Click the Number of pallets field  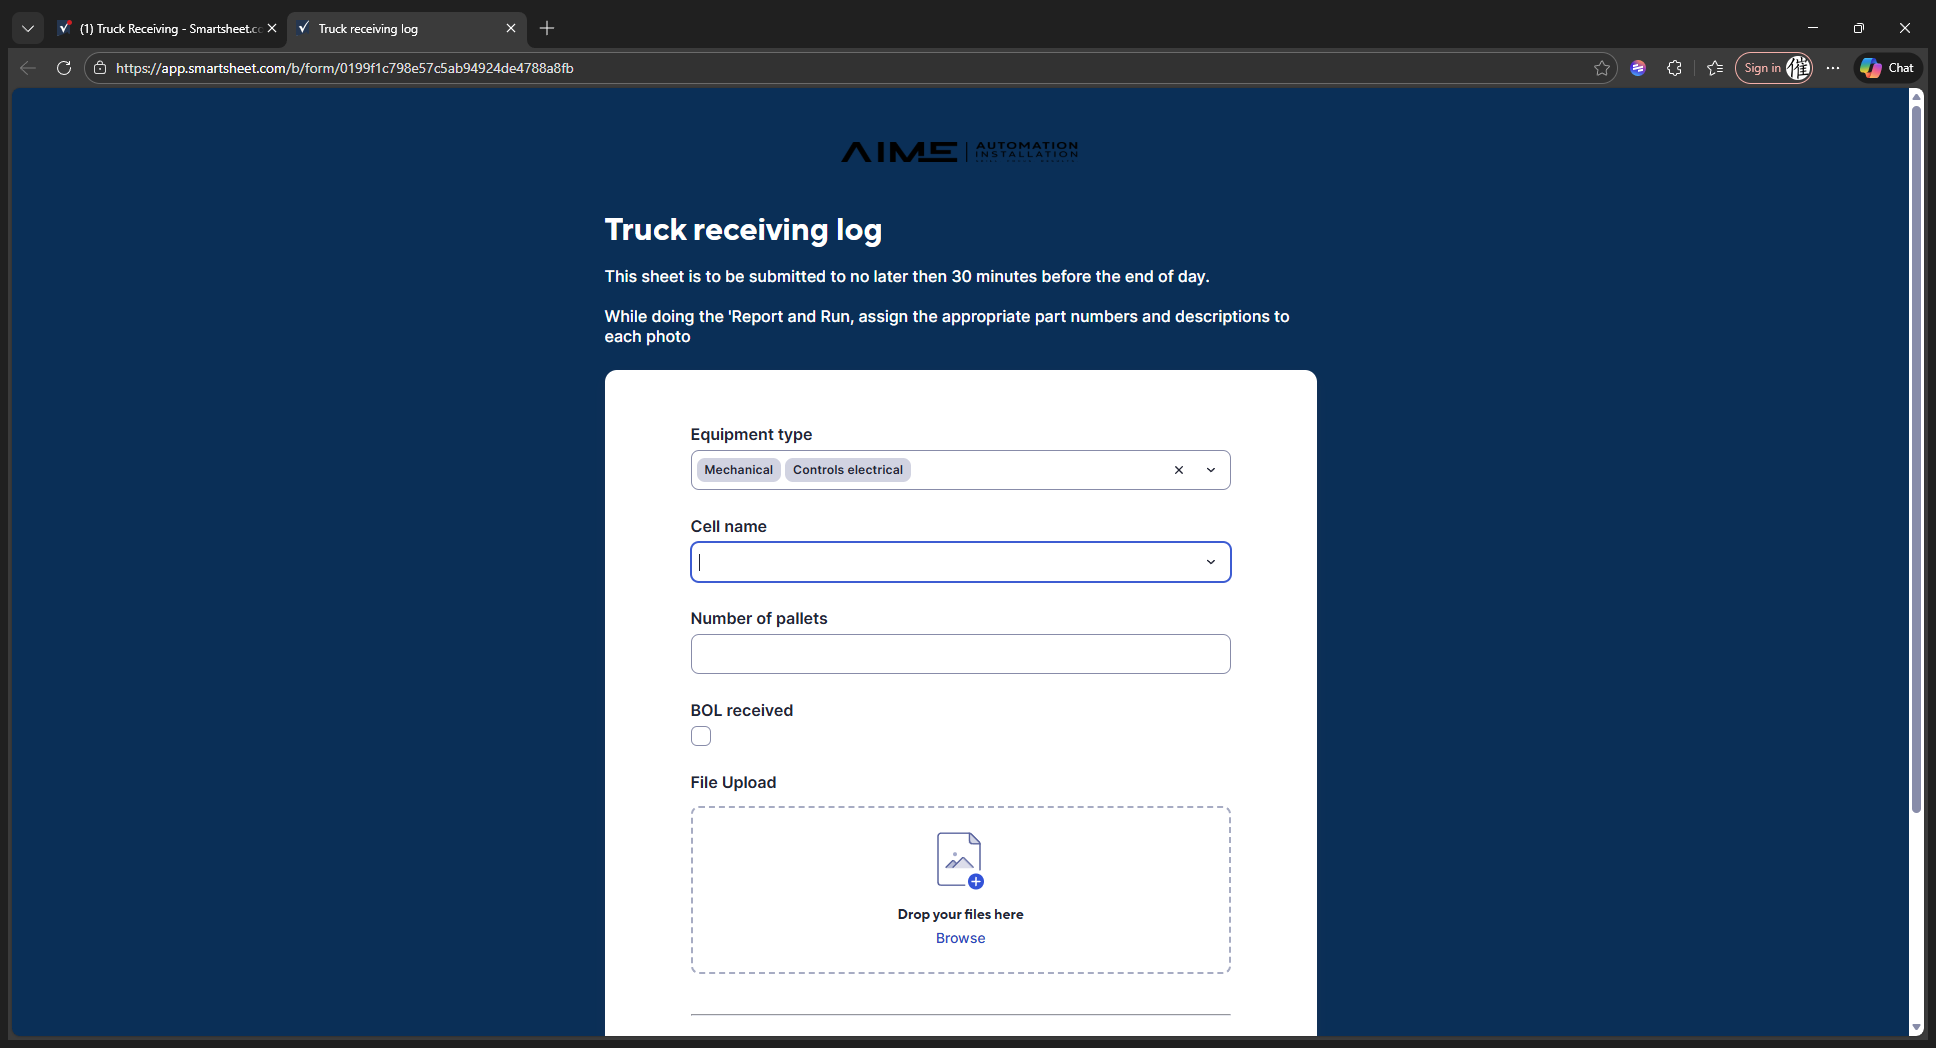coord(960,654)
